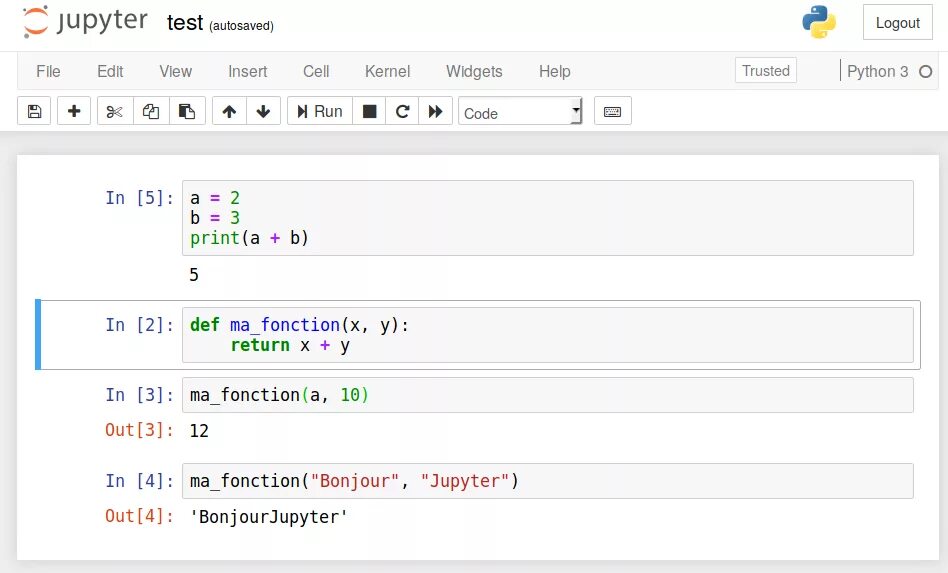Open the Widgets menu

474,71
